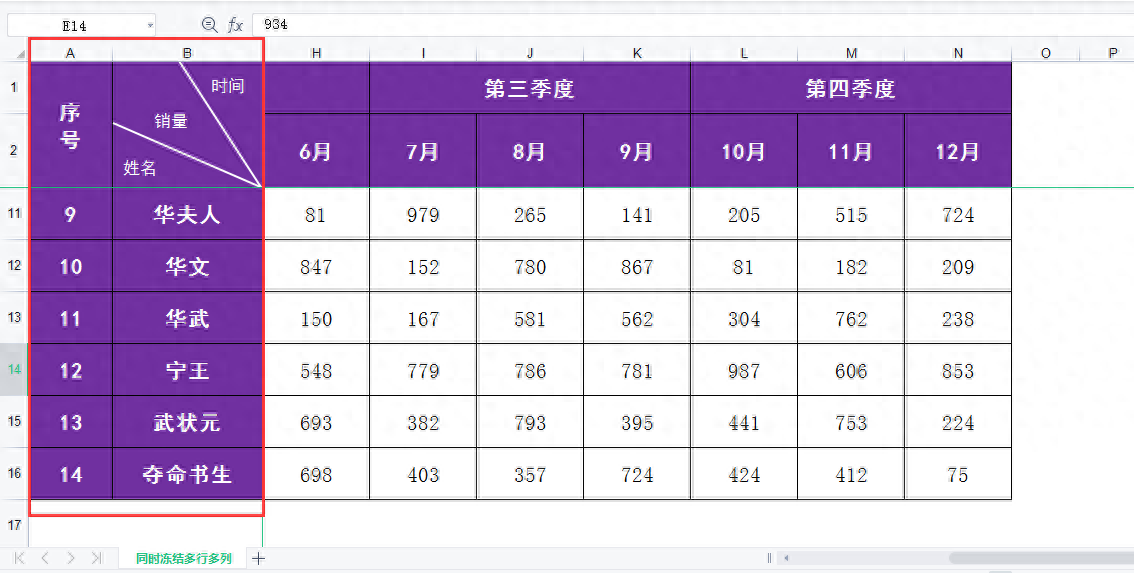Select the name cell 武状元
Image resolution: width=1134 pixels, height=573 pixels.
(x=187, y=422)
